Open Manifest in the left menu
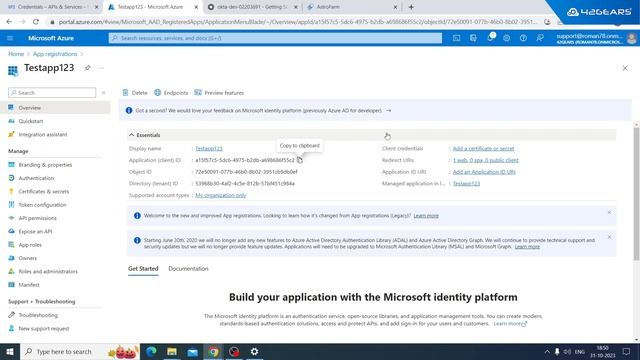 (29, 285)
